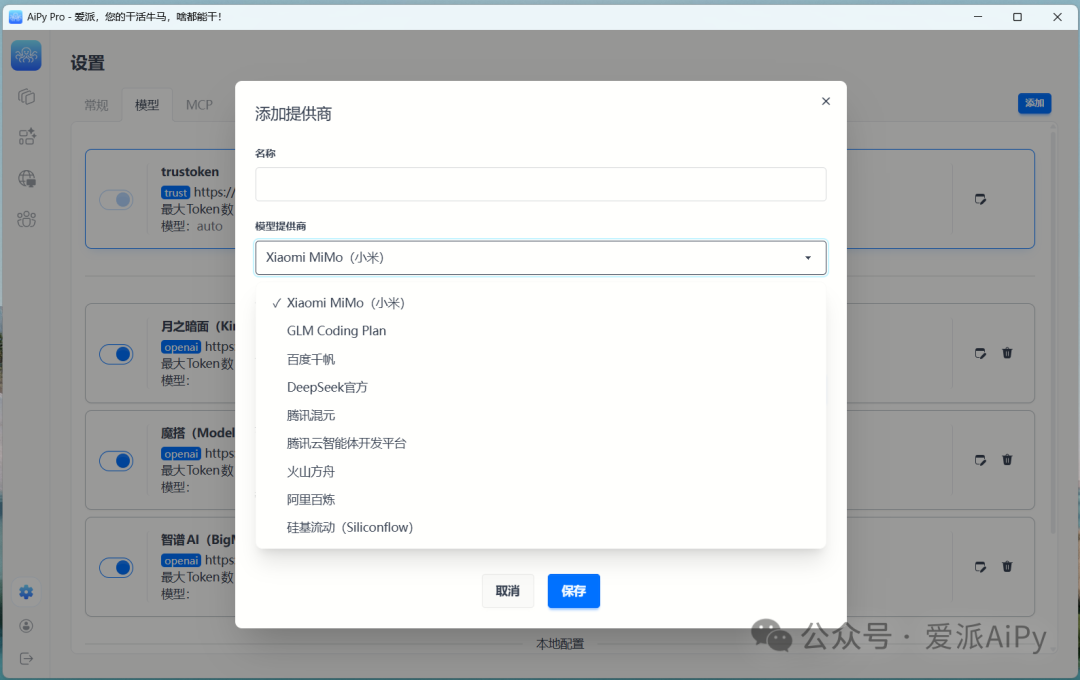Viewport: 1080px width, 680px height.
Task: Open the 模型提供商 dropdown
Action: pyautogui.click(x=541, y=258)
